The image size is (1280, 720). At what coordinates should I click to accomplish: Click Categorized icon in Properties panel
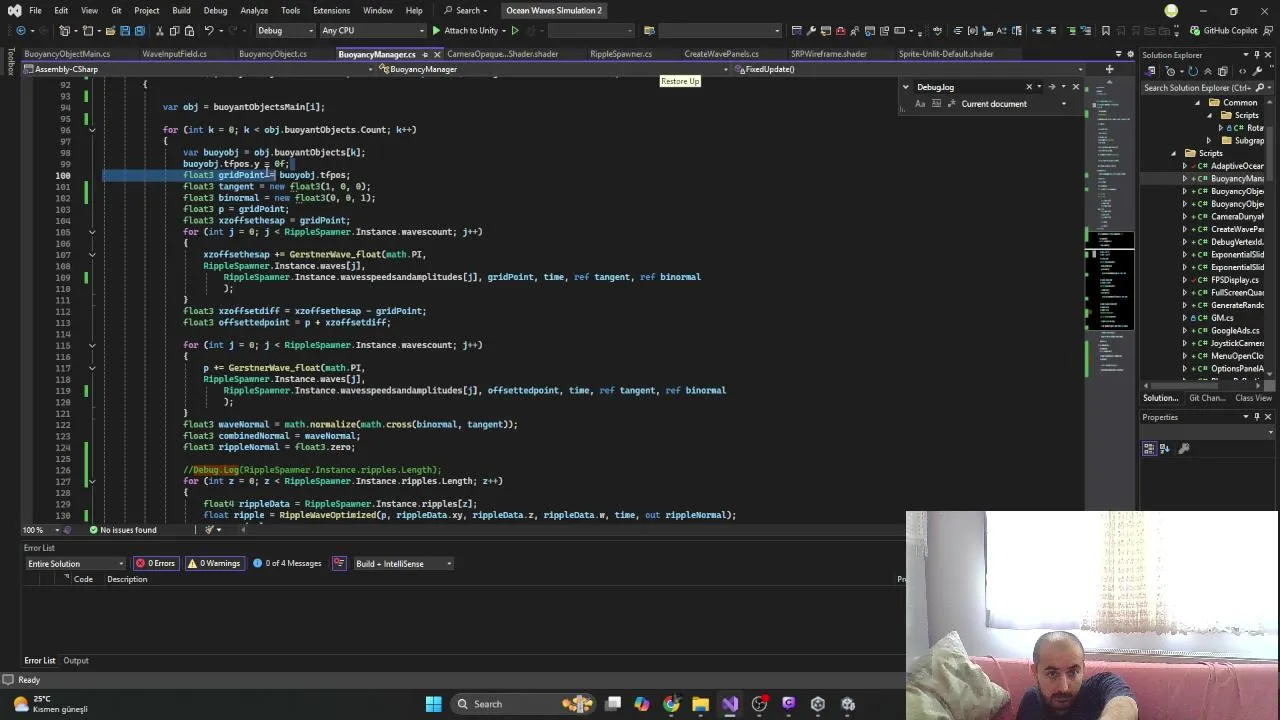pyautogui.click(x=1149, y=448)
